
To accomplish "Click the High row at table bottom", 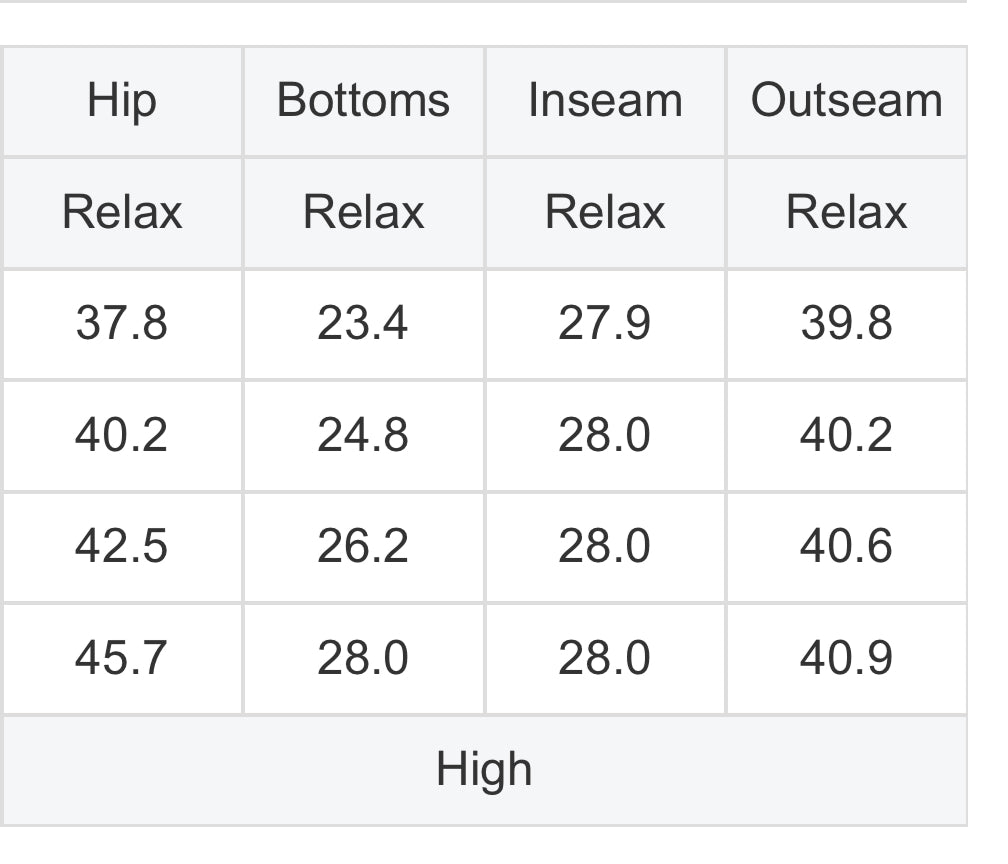I will pos(484,770).
